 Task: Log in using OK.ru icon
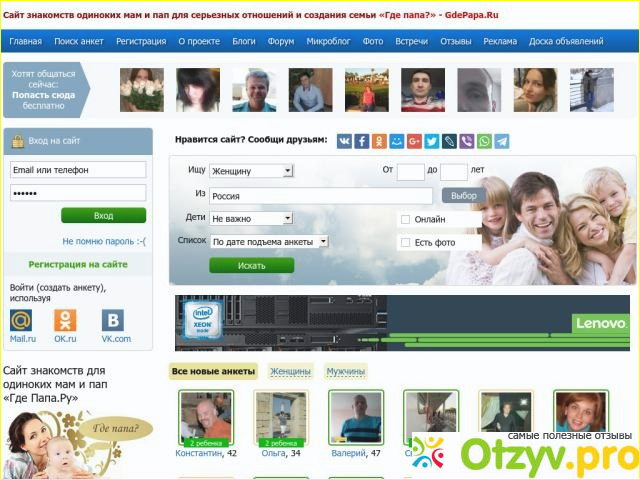[65, 321]
